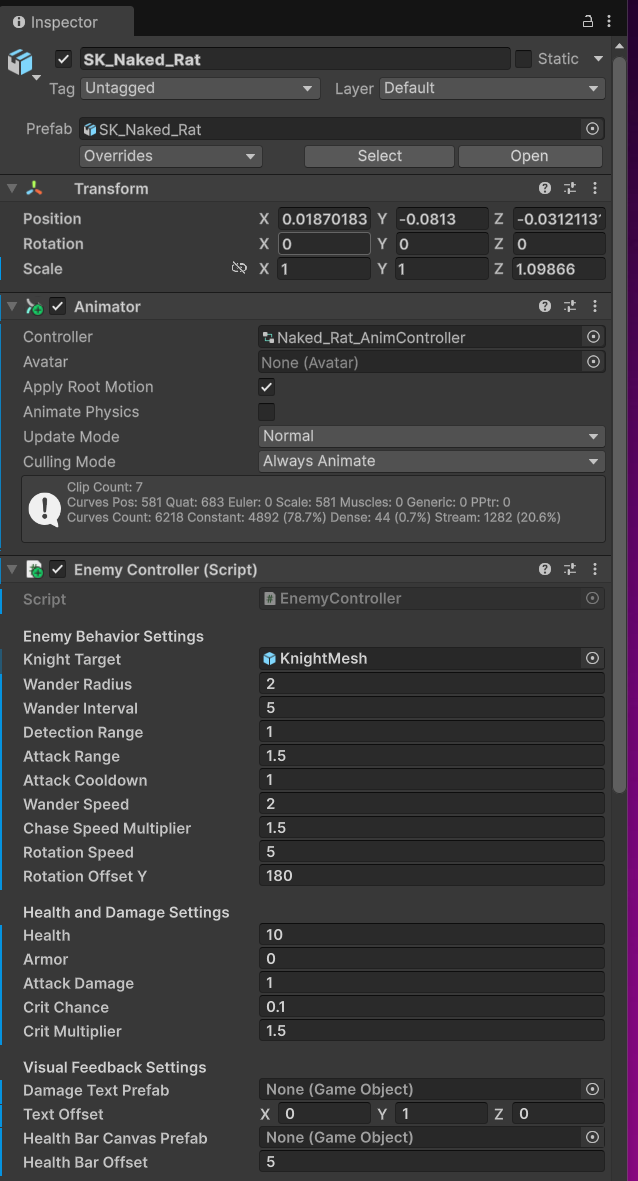The width and height of the screenshot is (638, 1181).
Task: Click the prefab Select button
Action: pyautogui.click(x=379, y=156)
